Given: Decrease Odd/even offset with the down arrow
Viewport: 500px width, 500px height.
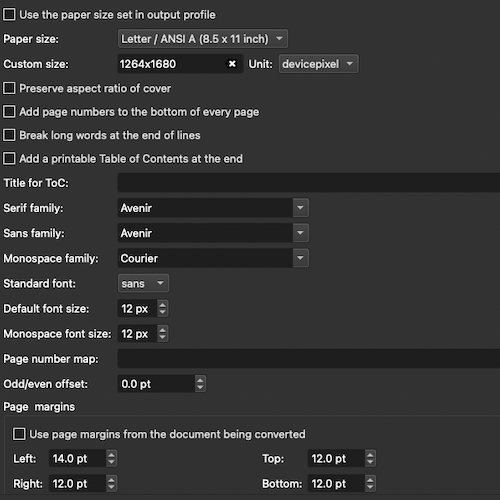Looking at the screenshot, I should (200, 388).
